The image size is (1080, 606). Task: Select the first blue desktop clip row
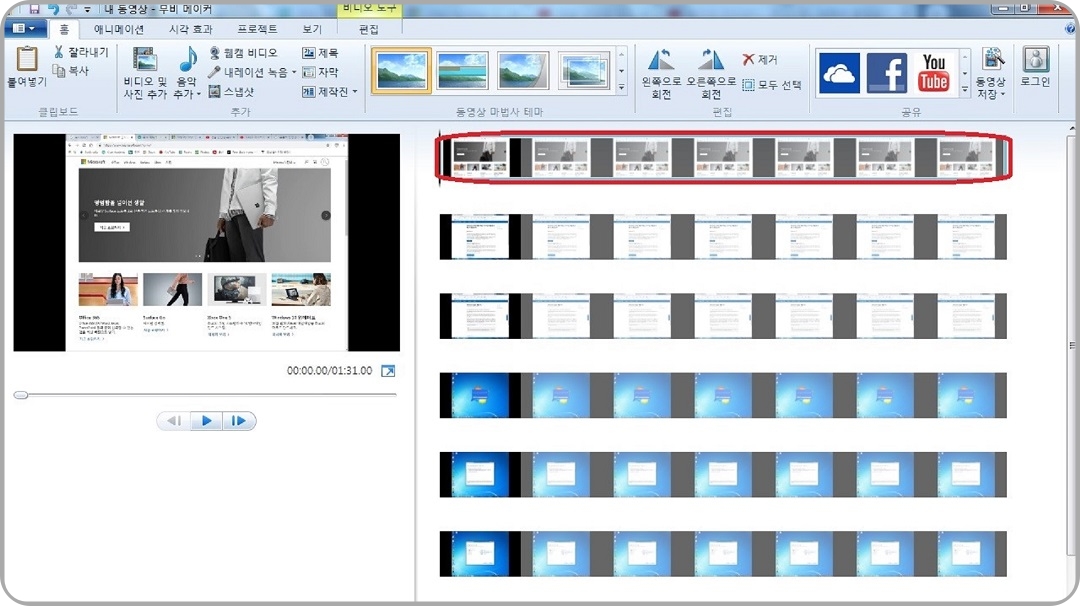coord(723,395)
